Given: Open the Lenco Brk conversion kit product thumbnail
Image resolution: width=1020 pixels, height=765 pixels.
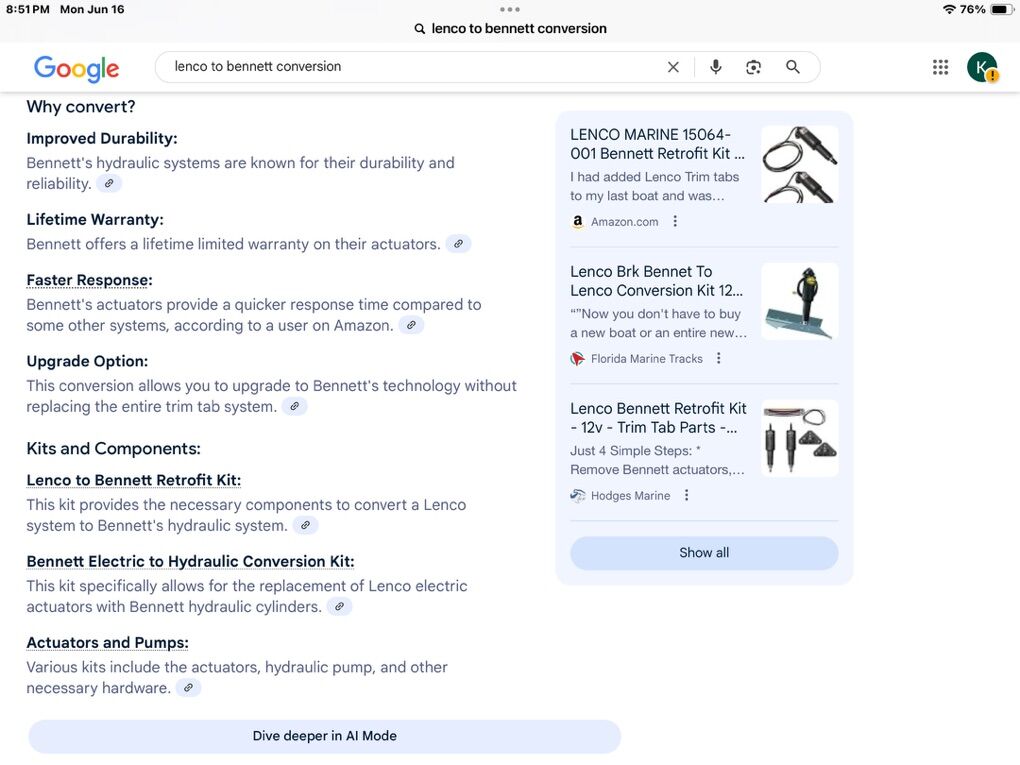Looking at the screenshot, I should [x=799, y=301].
